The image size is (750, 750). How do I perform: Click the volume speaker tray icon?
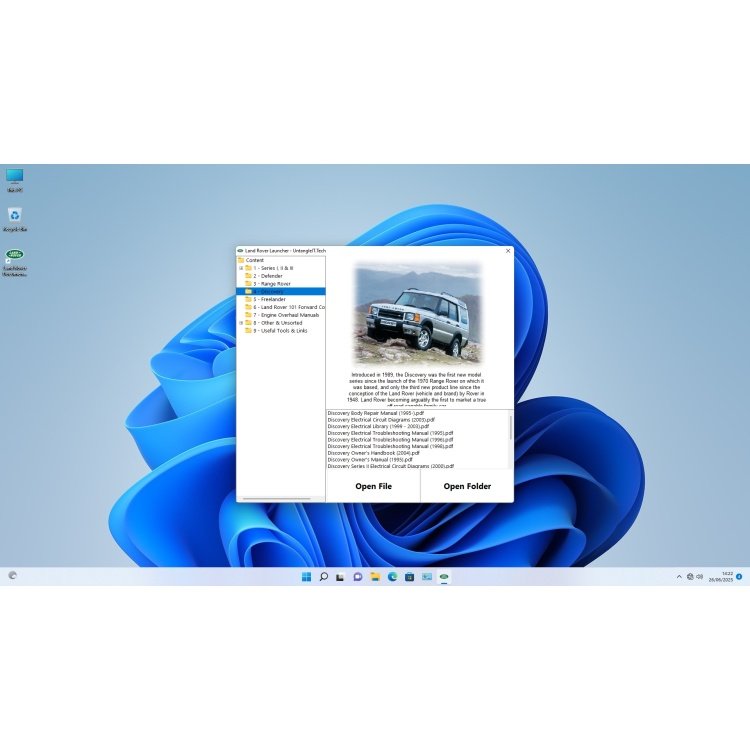point(699,577)
